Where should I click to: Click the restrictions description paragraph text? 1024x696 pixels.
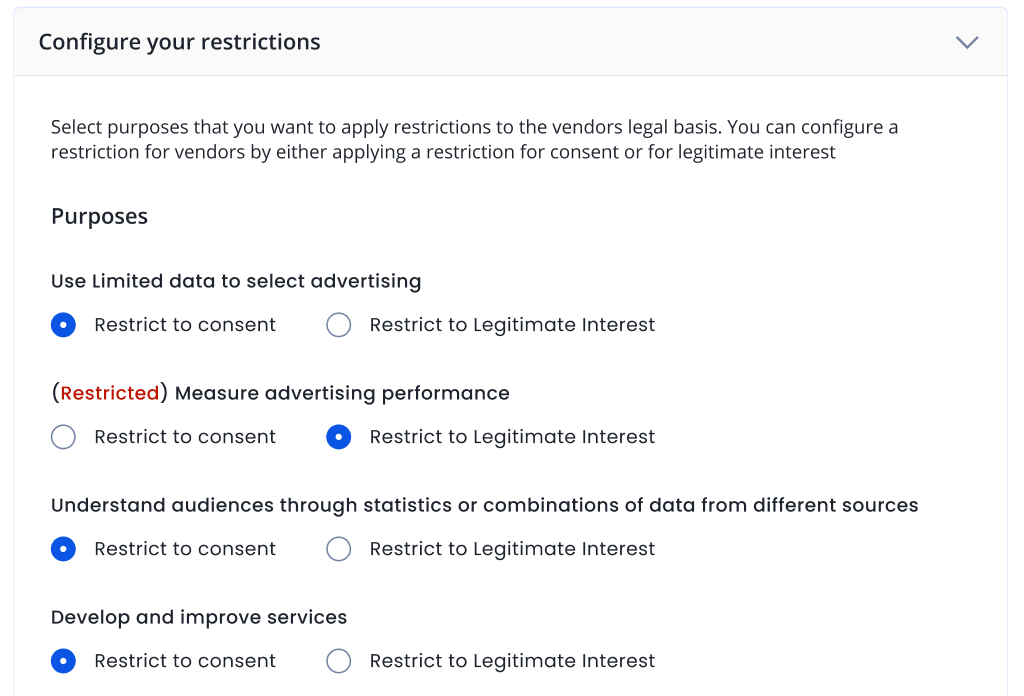[x=474, y=140]
